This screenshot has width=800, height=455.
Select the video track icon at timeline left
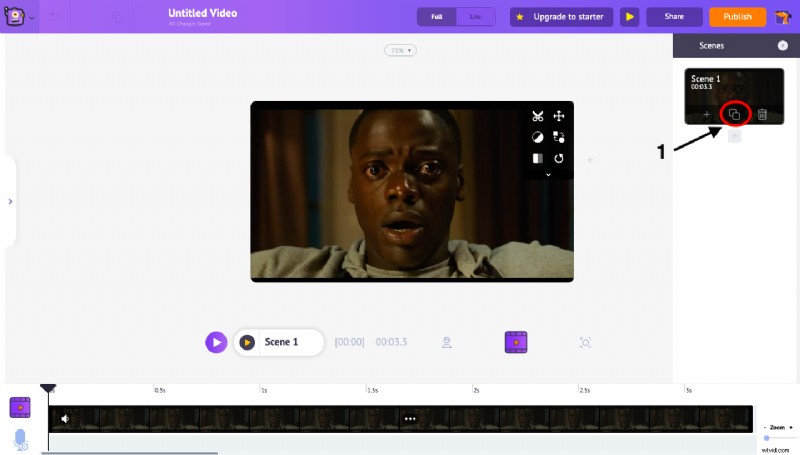[20, 408]
